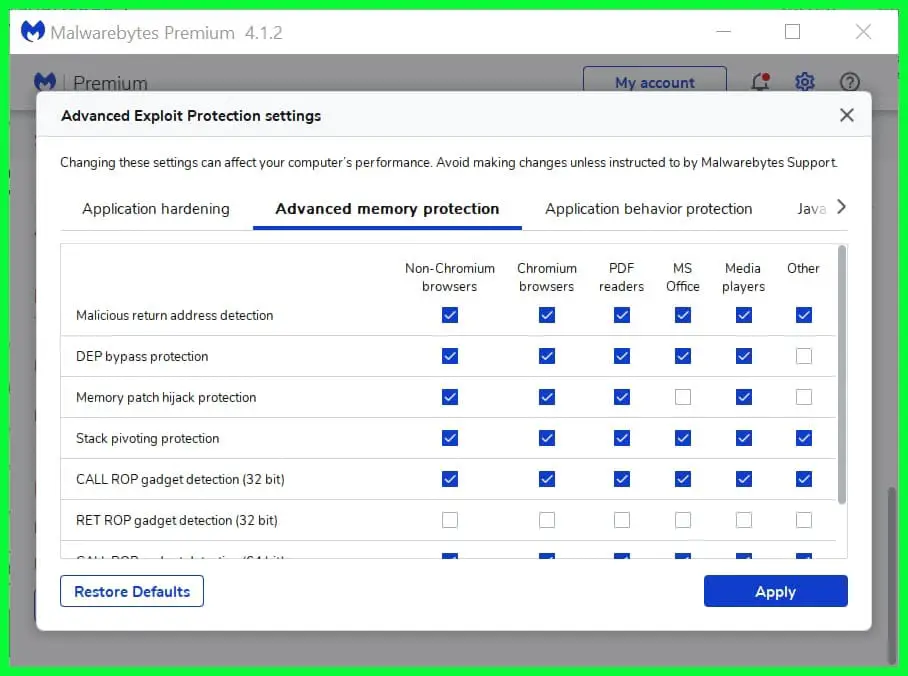Click the main window scrollbar behind the dialog
The height and width of the screenshot is (676, 908).
tap(892, 575)
